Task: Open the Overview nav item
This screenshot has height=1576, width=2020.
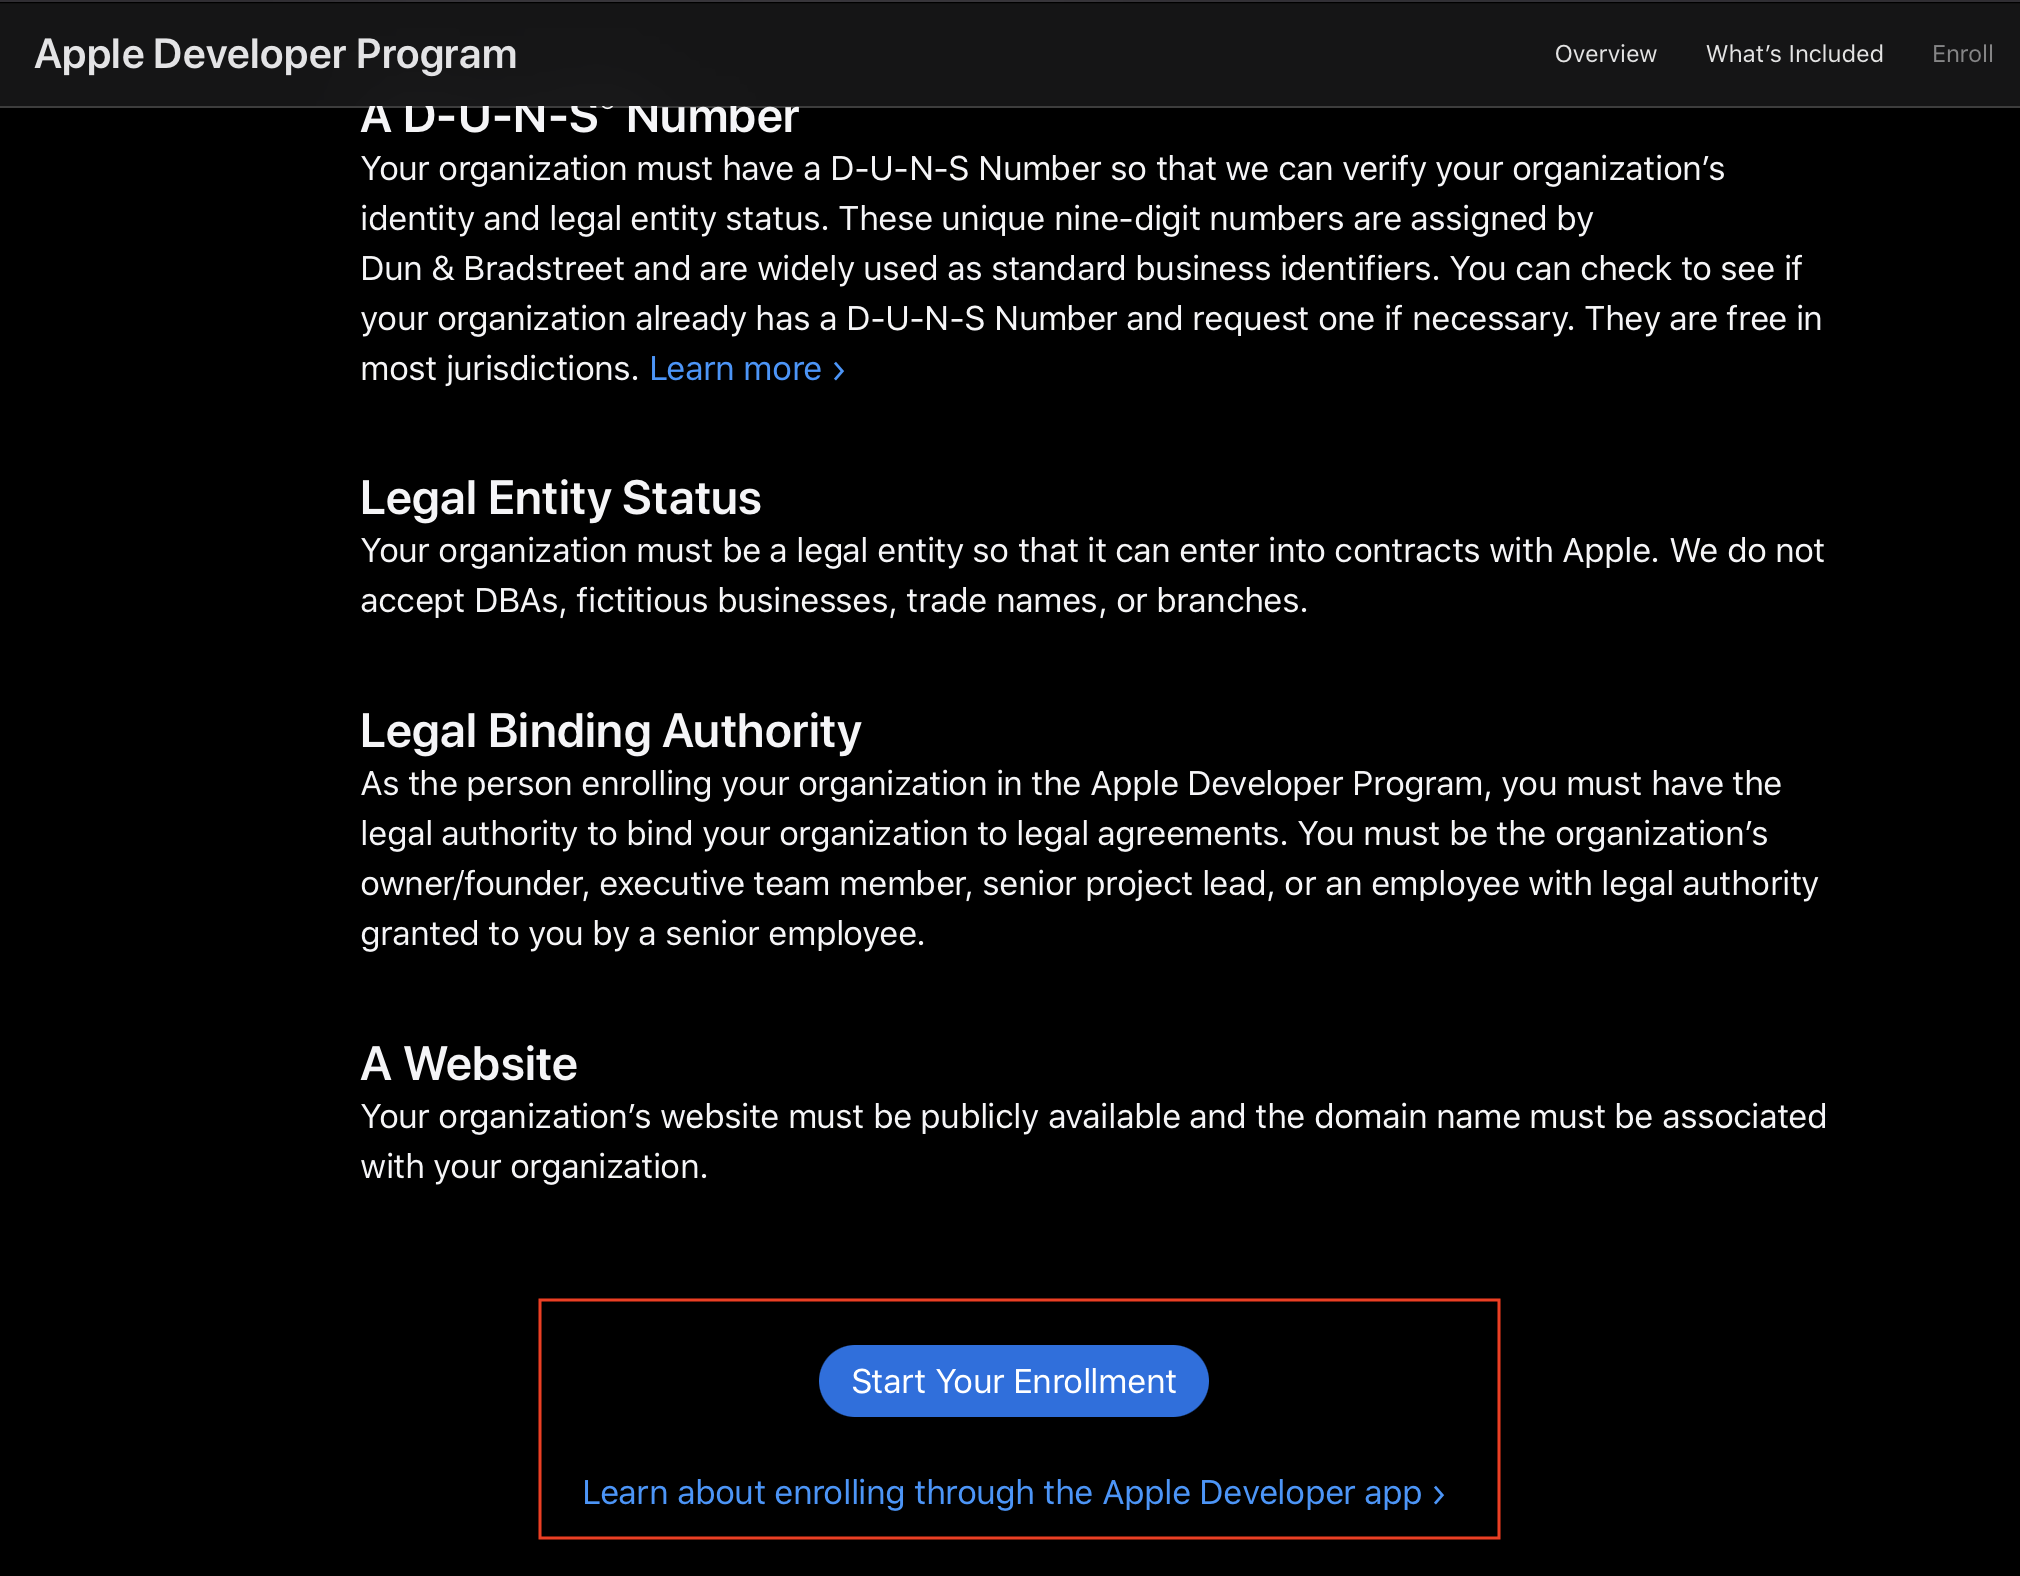Action: [1605, 54]
